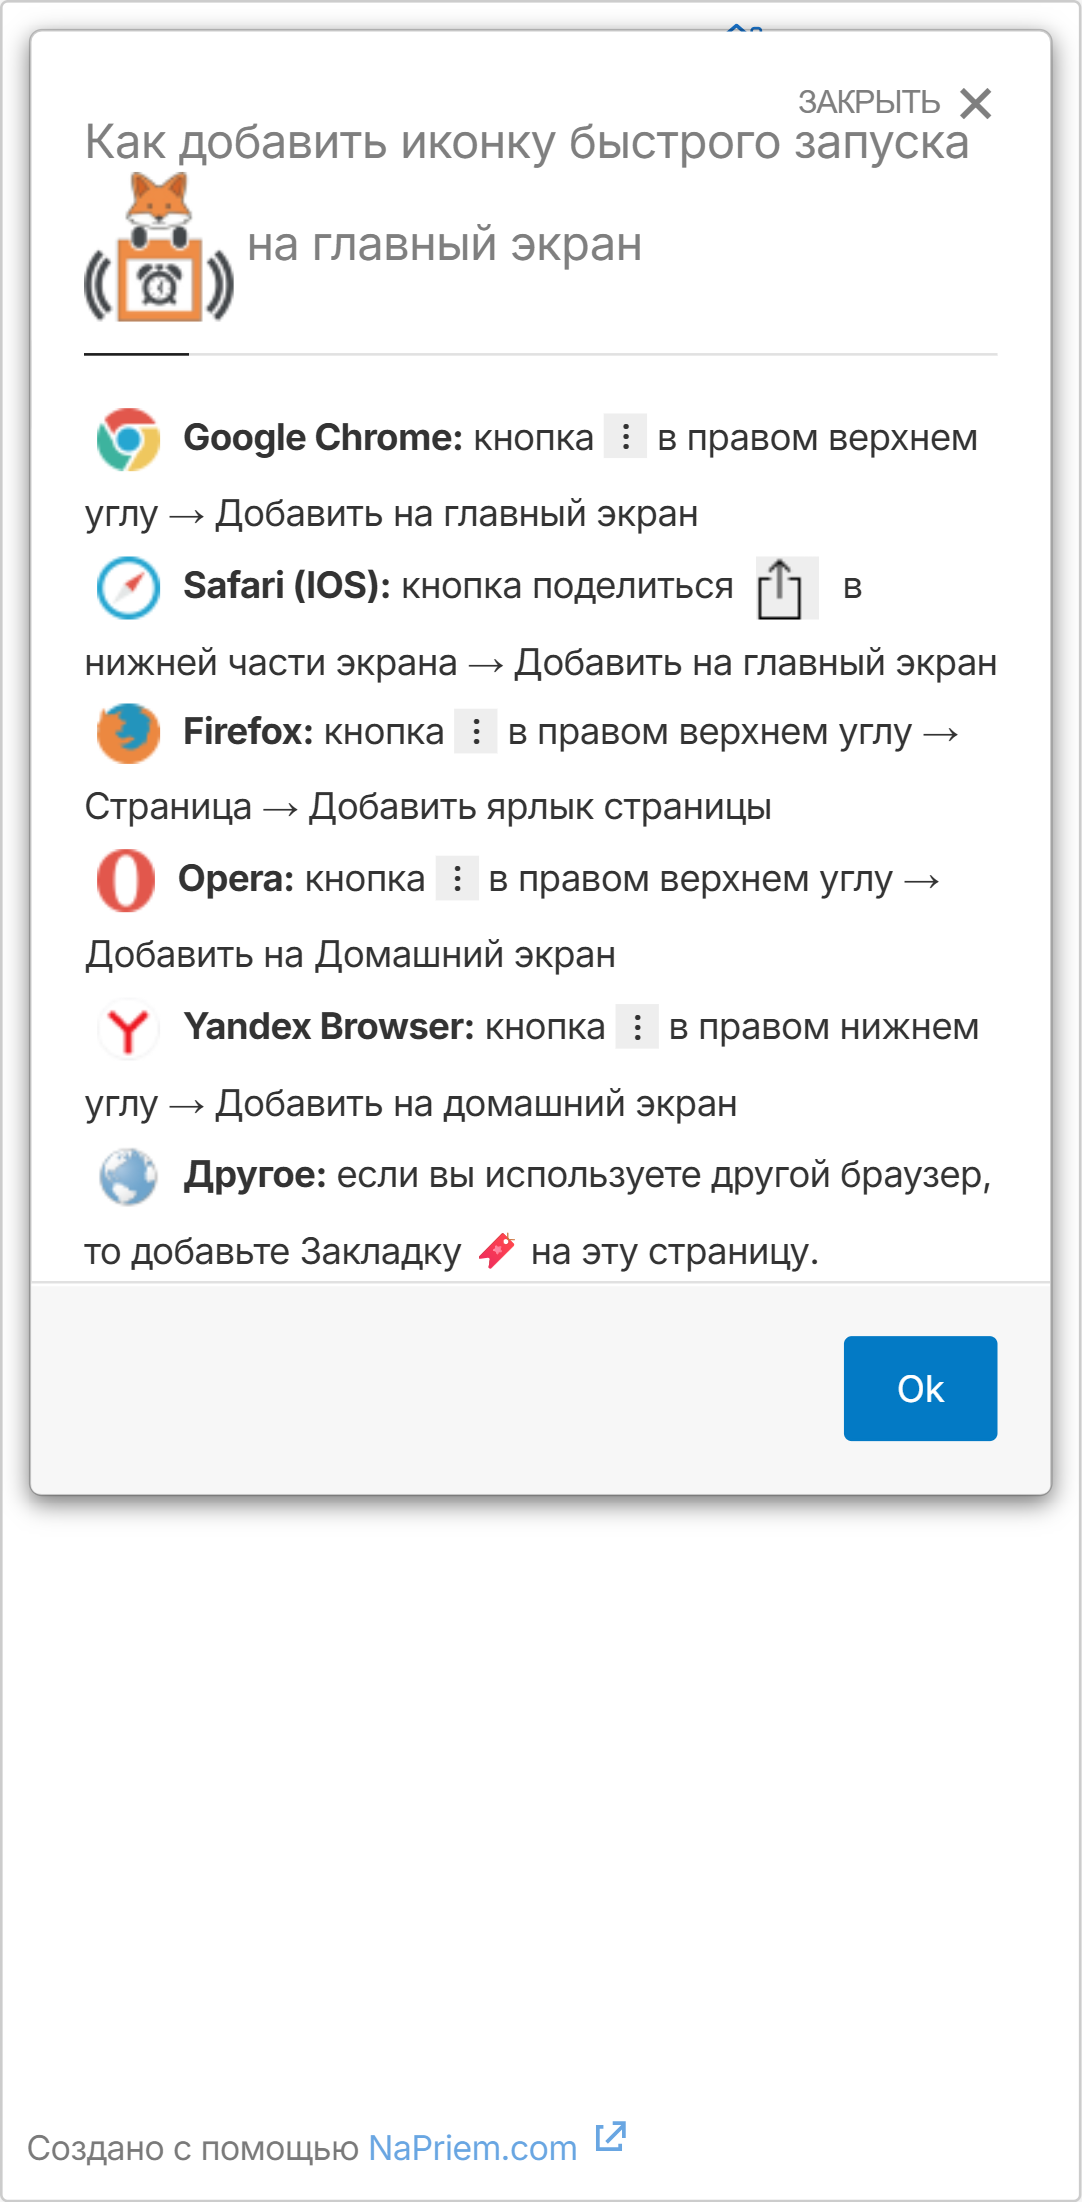Click the Yandex Browser Y icon
Viewport: 1082px width, 2202px height.
[x=128, y=1028]
